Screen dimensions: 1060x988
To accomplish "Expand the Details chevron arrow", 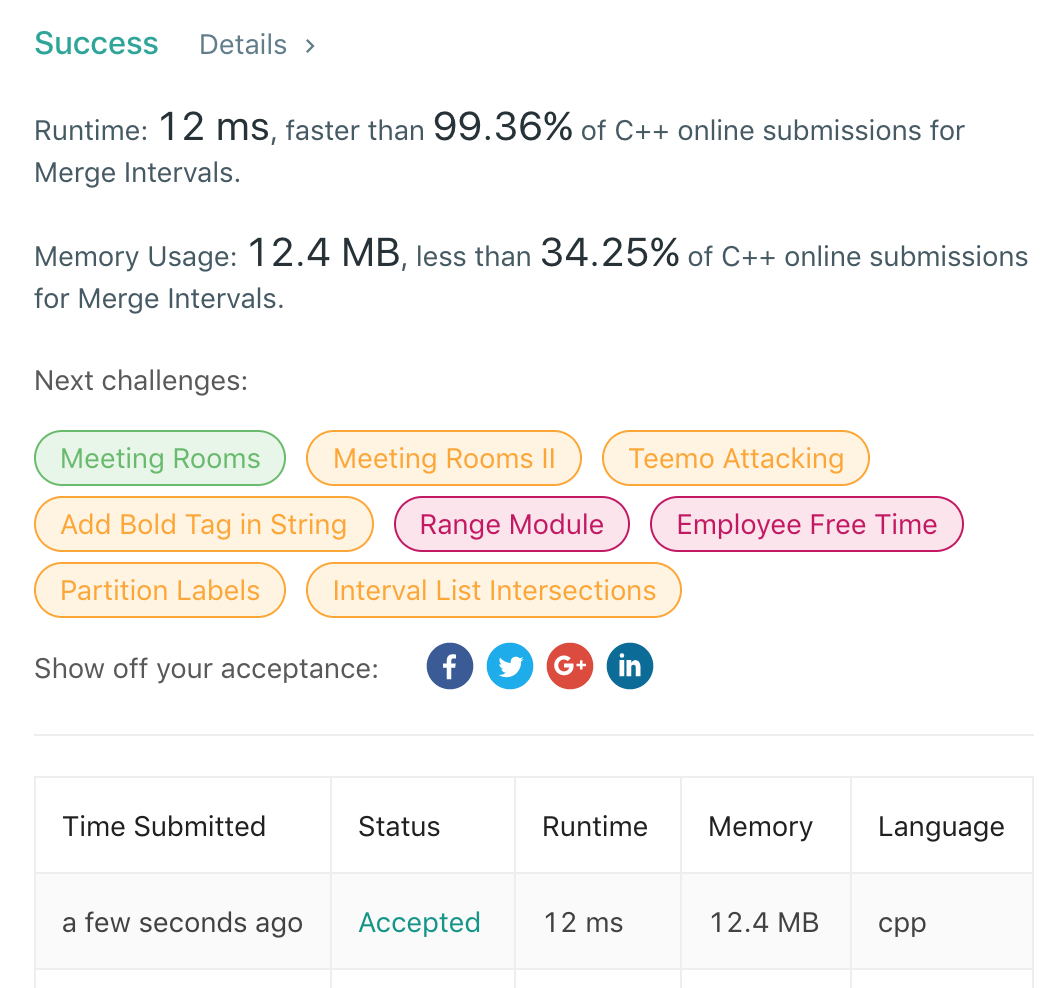I will pos(311,45).
